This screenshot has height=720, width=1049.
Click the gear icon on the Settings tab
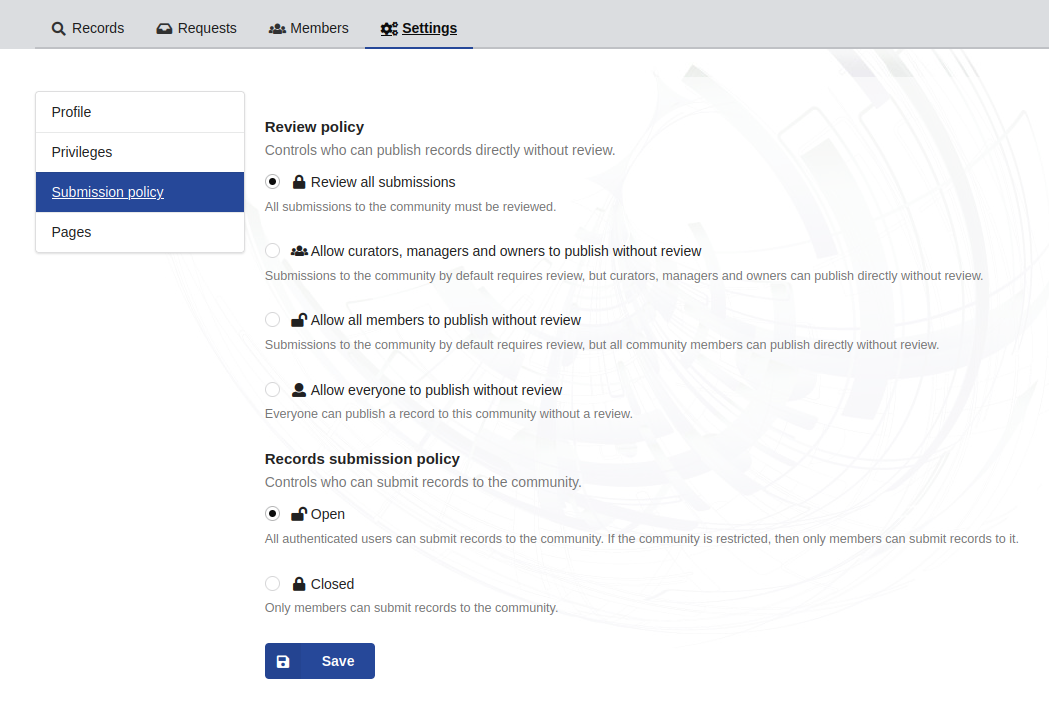(x=389, y=28)
